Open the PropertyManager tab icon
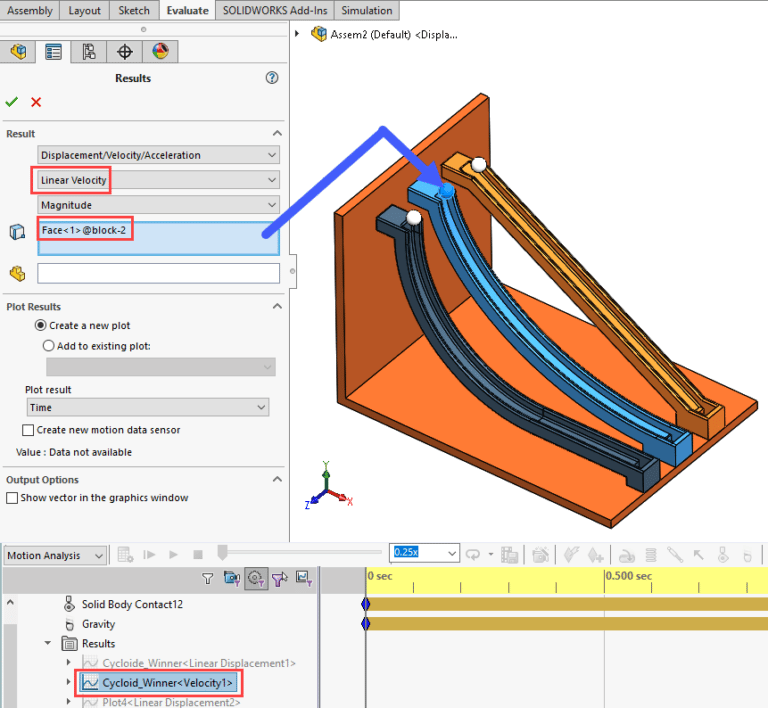This screenshot has width=768, height=708. [53, 51]
